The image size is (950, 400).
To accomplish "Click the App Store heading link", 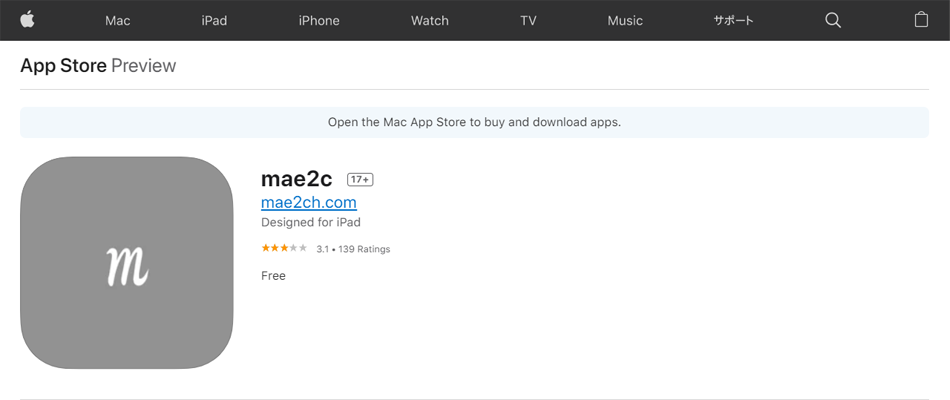I will (x=64, y=65).
